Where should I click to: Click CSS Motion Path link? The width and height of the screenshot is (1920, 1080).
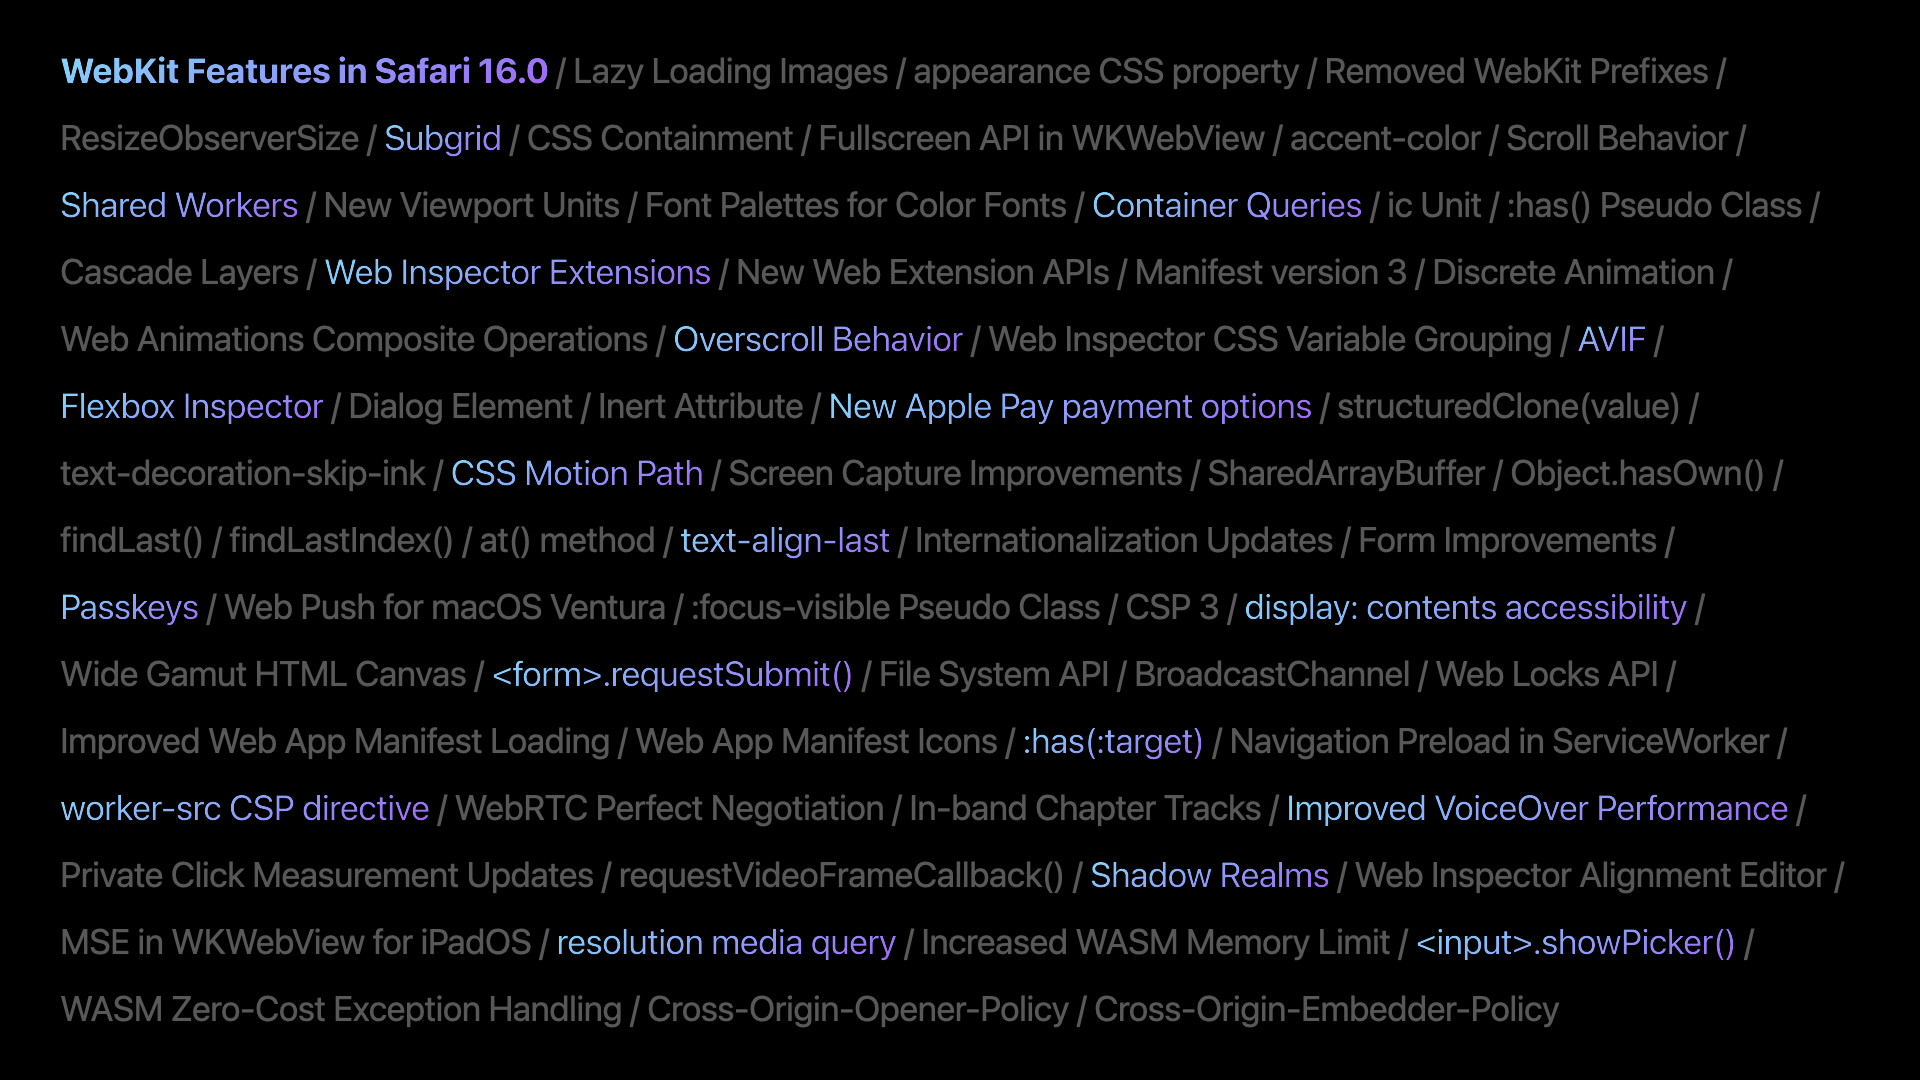click(x=576, y=473)
